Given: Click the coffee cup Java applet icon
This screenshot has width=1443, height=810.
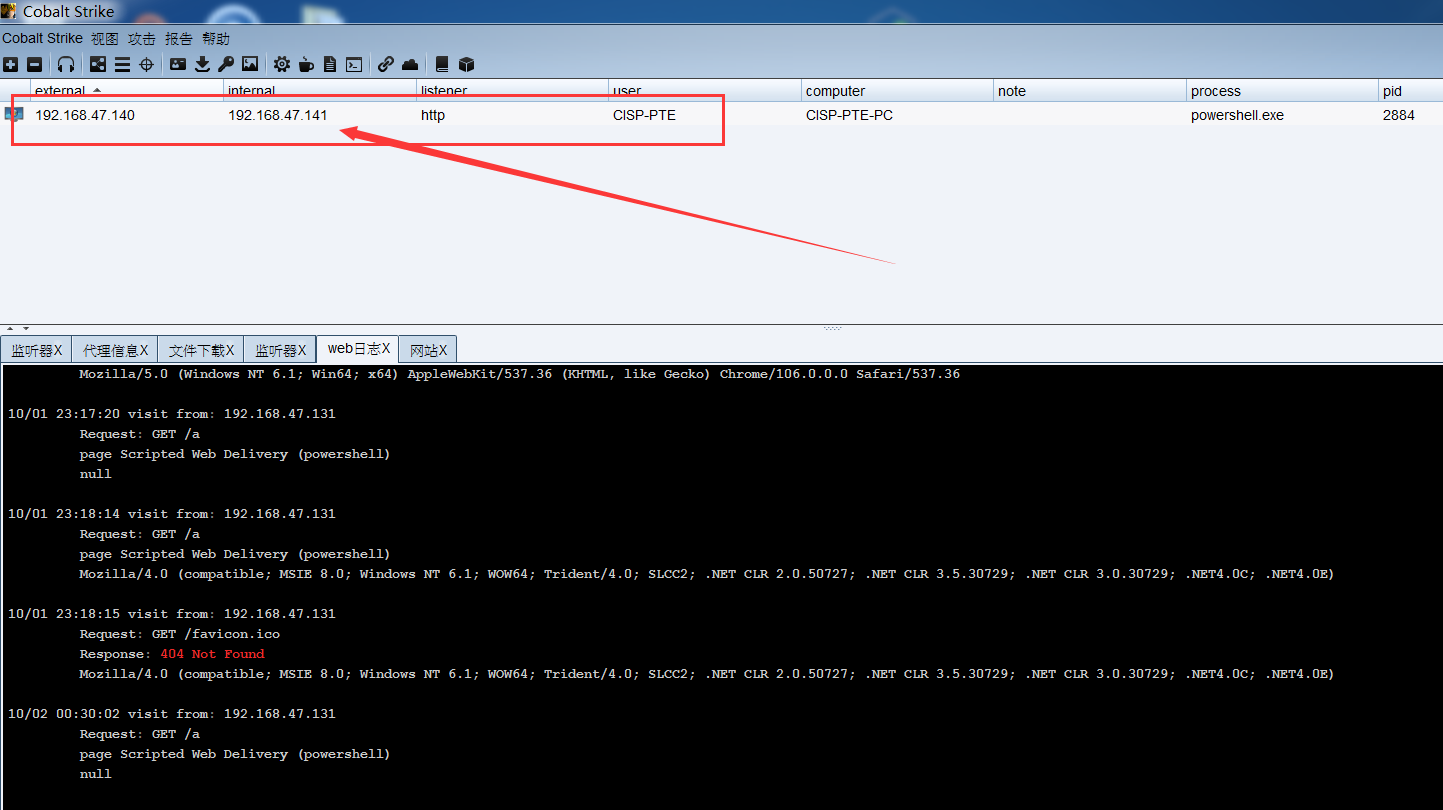Looking at the screenshot, I should pyautogui.click(x=306, y=64).
